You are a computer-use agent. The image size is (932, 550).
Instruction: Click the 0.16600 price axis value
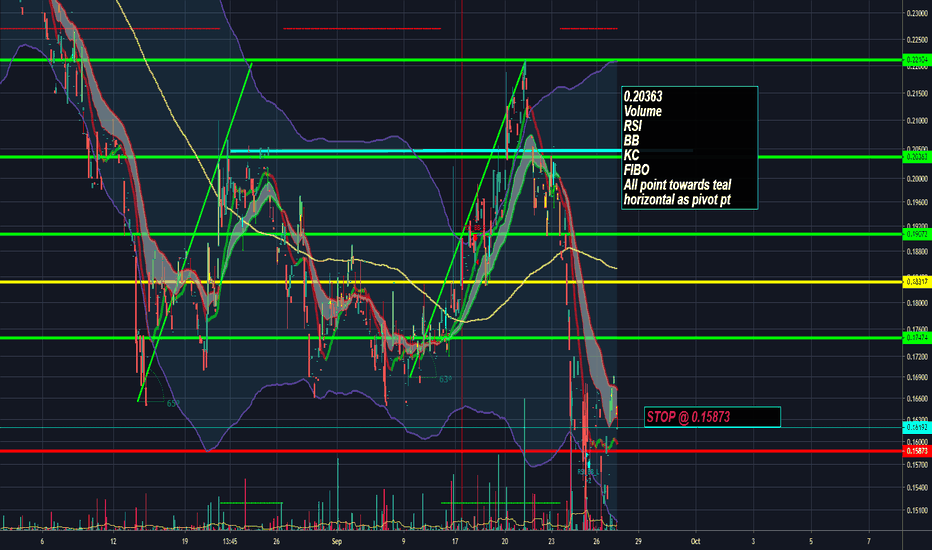tap(917, 398)
